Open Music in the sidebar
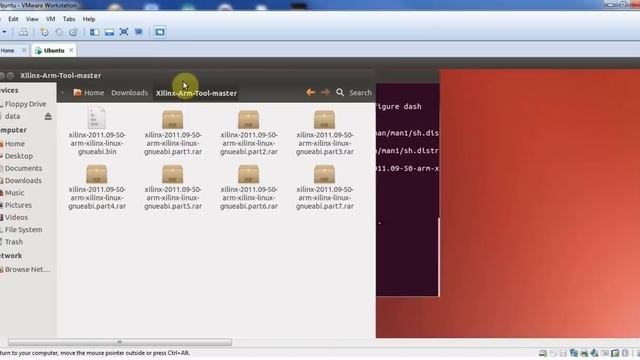 pos(14,193)
